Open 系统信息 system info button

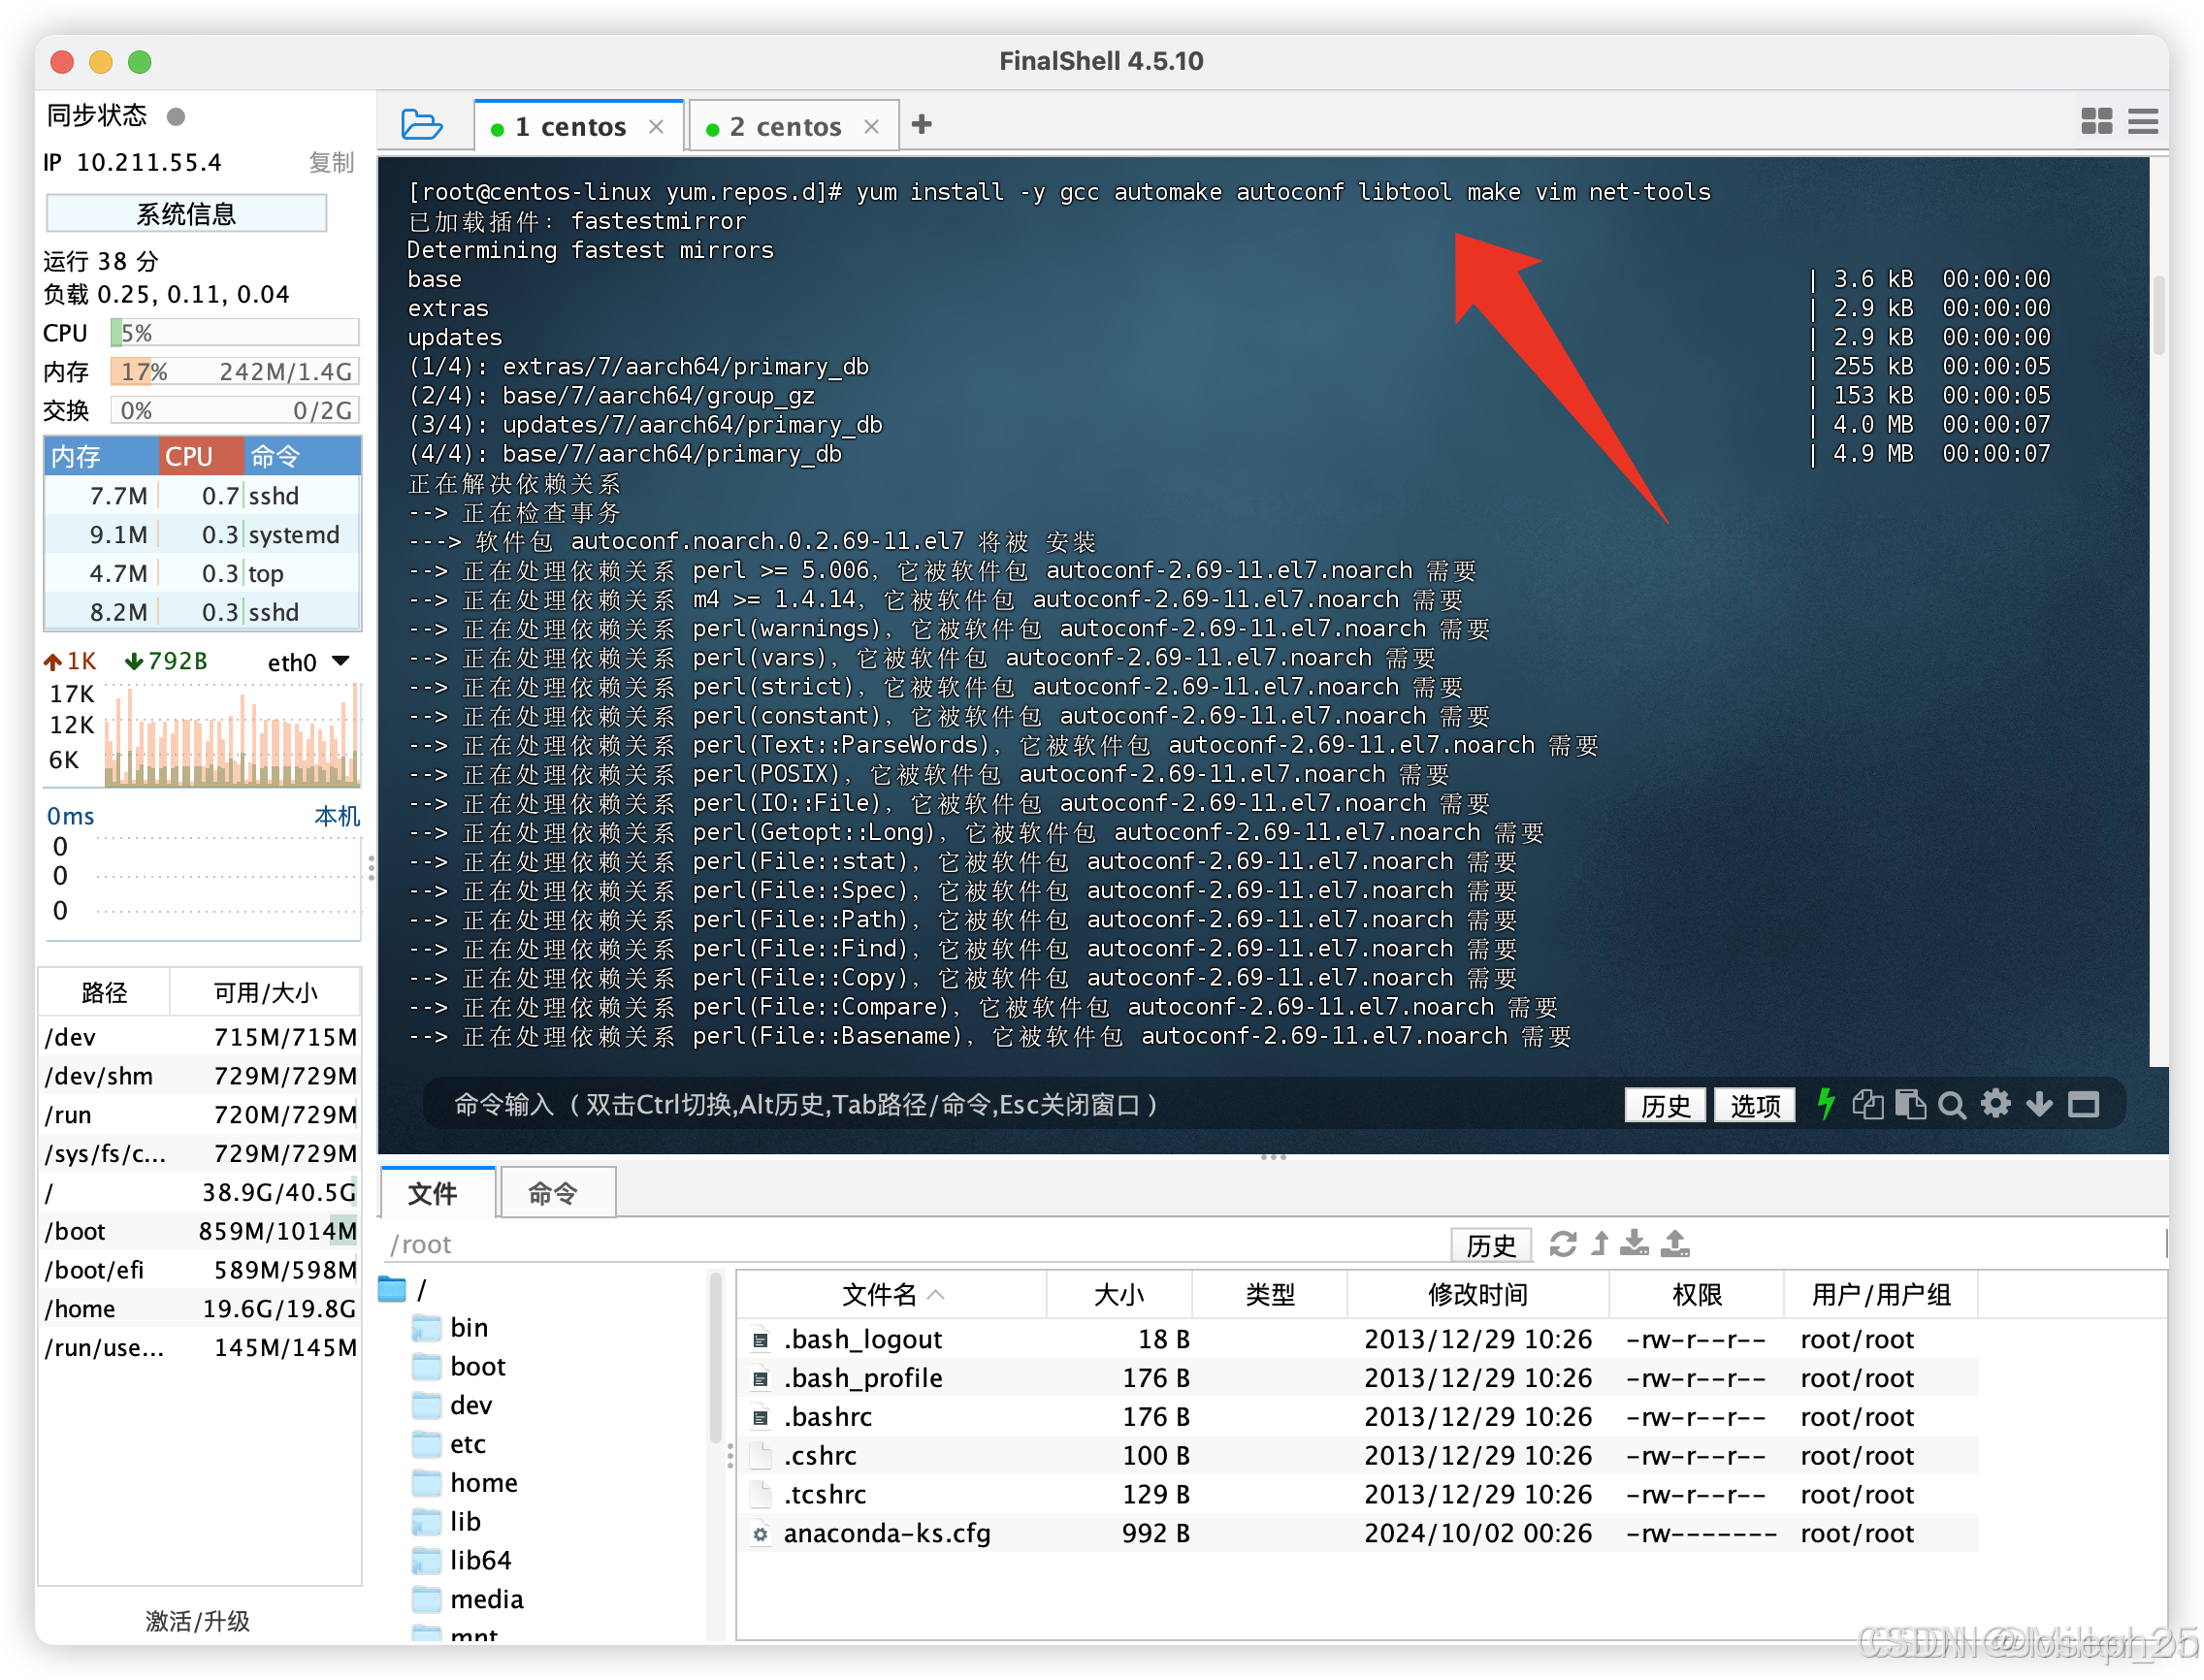[x=186, y=213]
